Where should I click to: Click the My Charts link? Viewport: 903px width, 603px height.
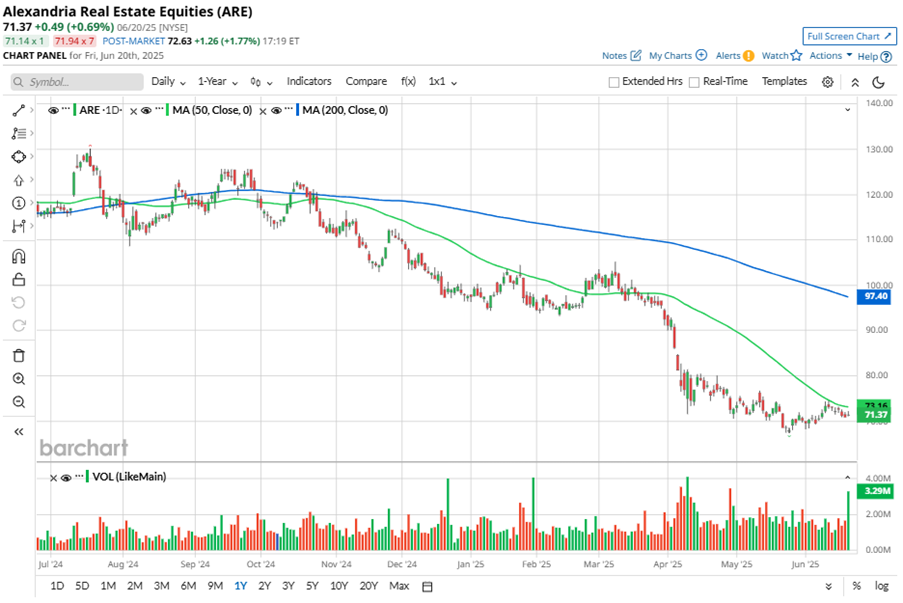coord(670,55)
